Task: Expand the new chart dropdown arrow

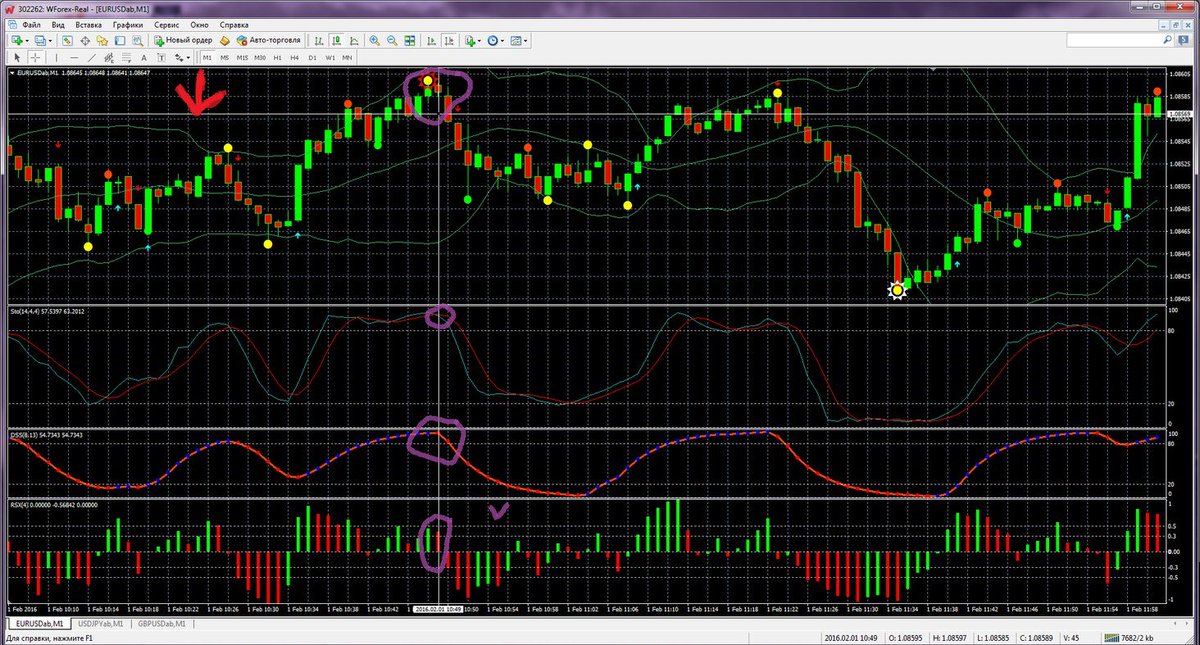Action: (x=26, y=41)
